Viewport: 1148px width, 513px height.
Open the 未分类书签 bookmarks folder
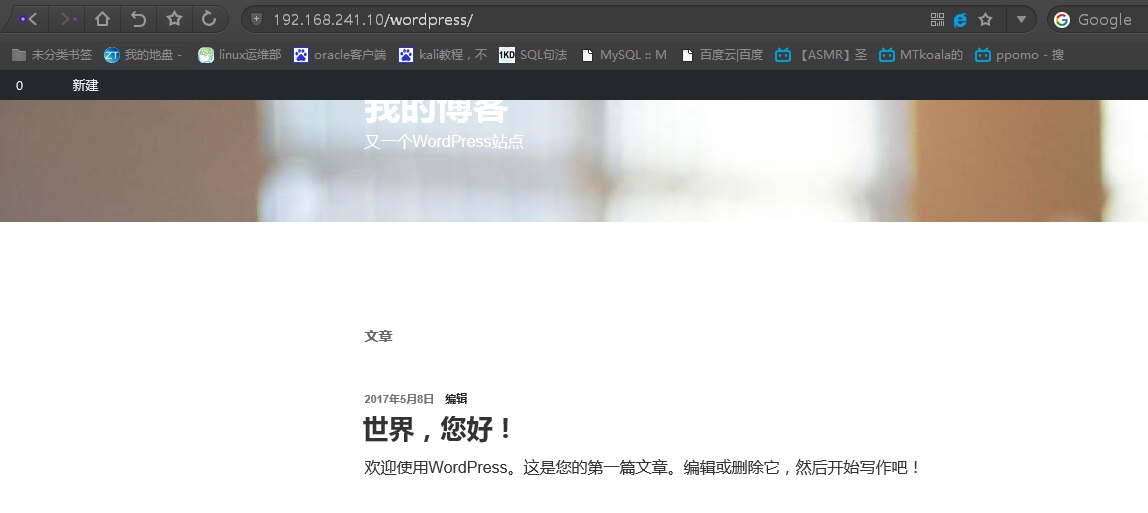[52, 55]
